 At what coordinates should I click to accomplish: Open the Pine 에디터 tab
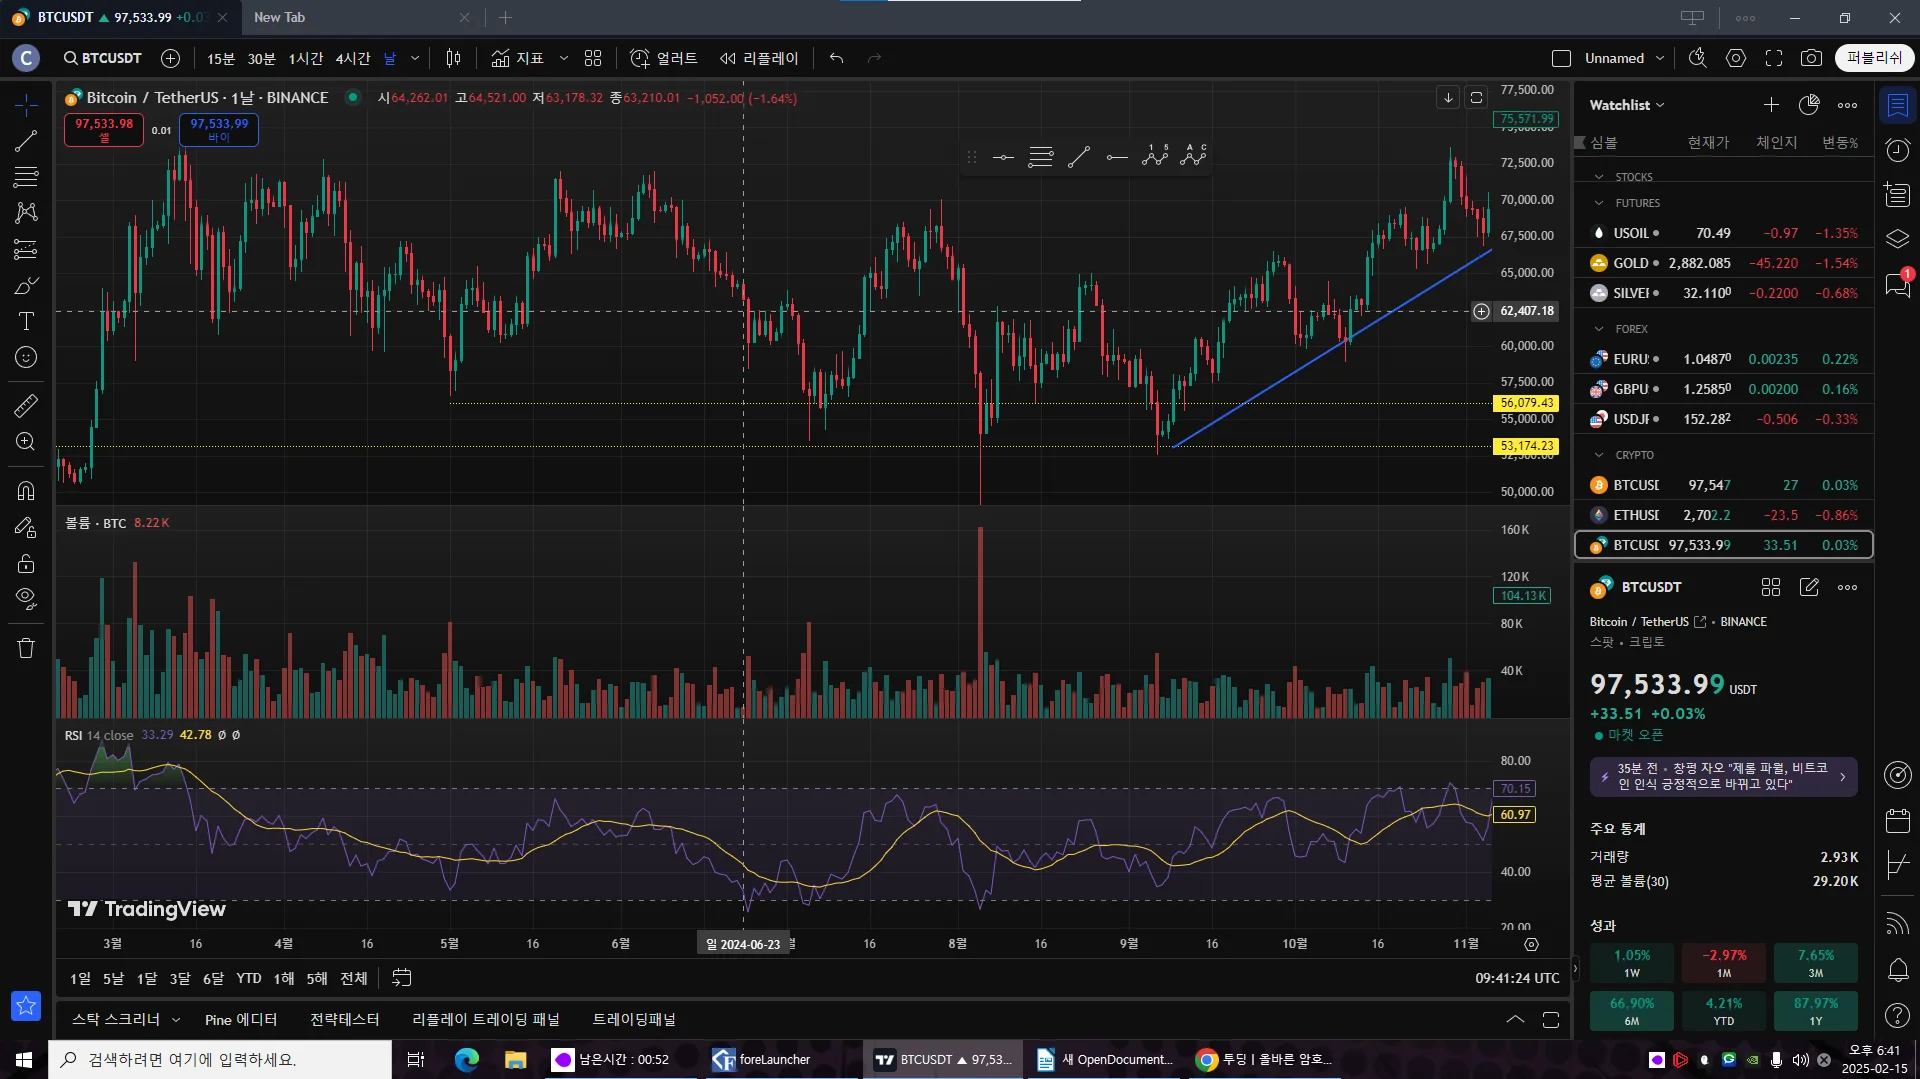[240, 1019]
